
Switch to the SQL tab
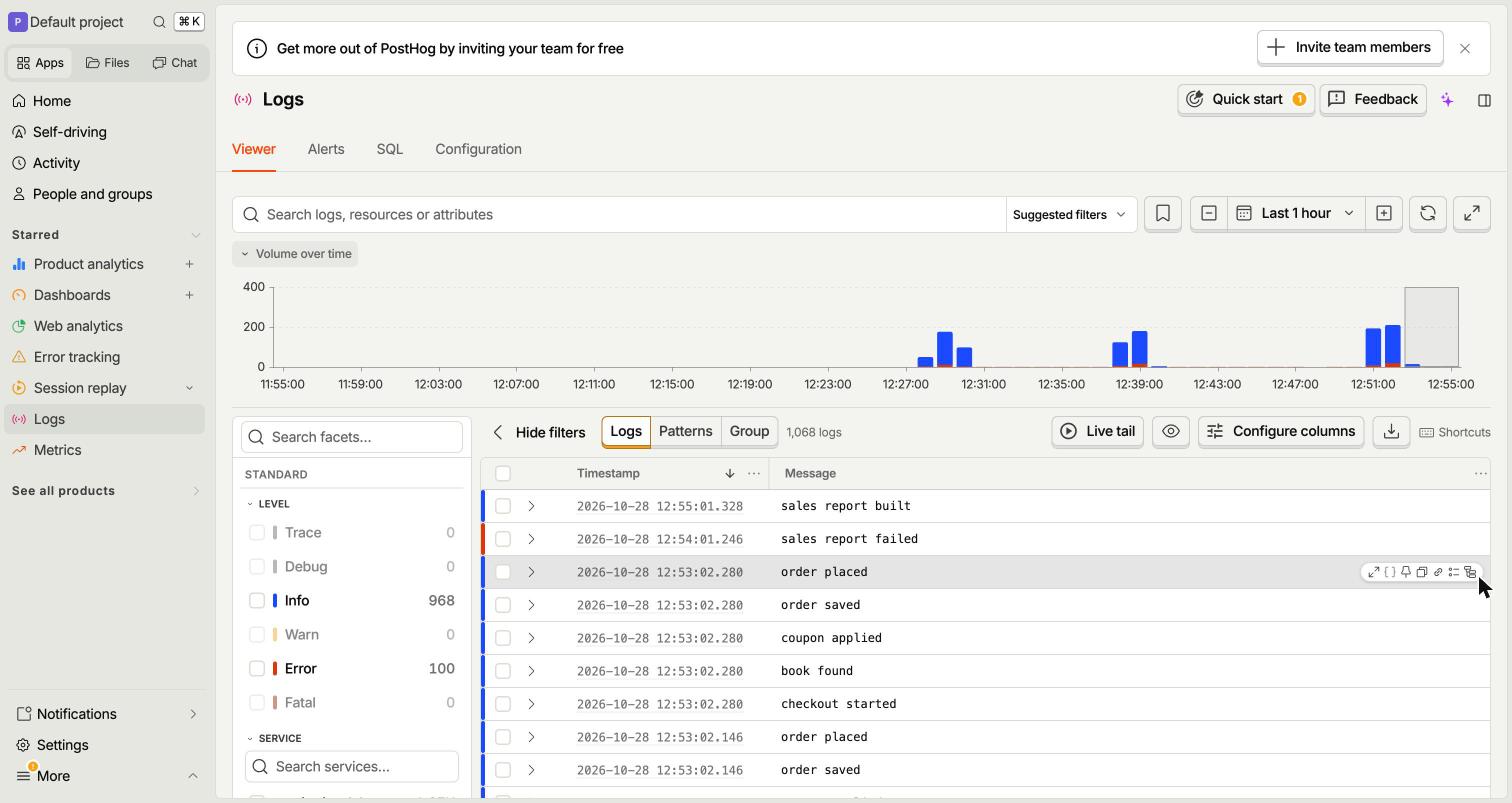(x=390, y=149)
